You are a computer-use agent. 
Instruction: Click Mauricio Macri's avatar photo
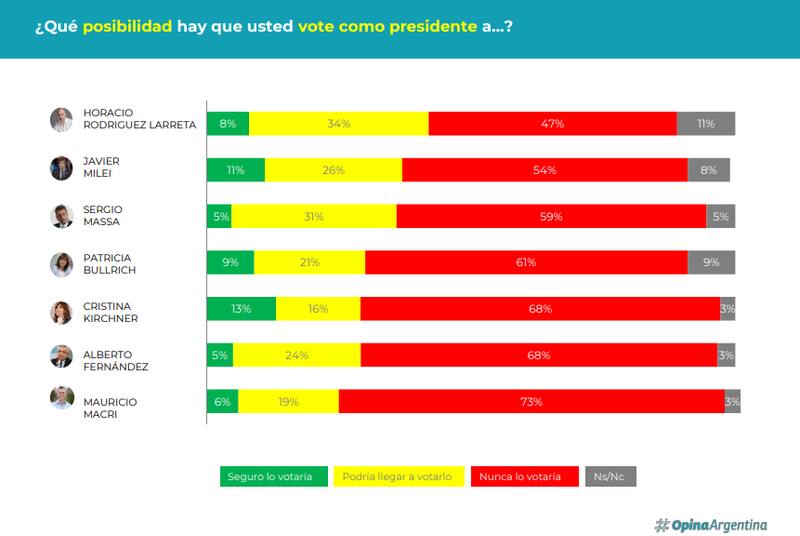pos(62,399)
